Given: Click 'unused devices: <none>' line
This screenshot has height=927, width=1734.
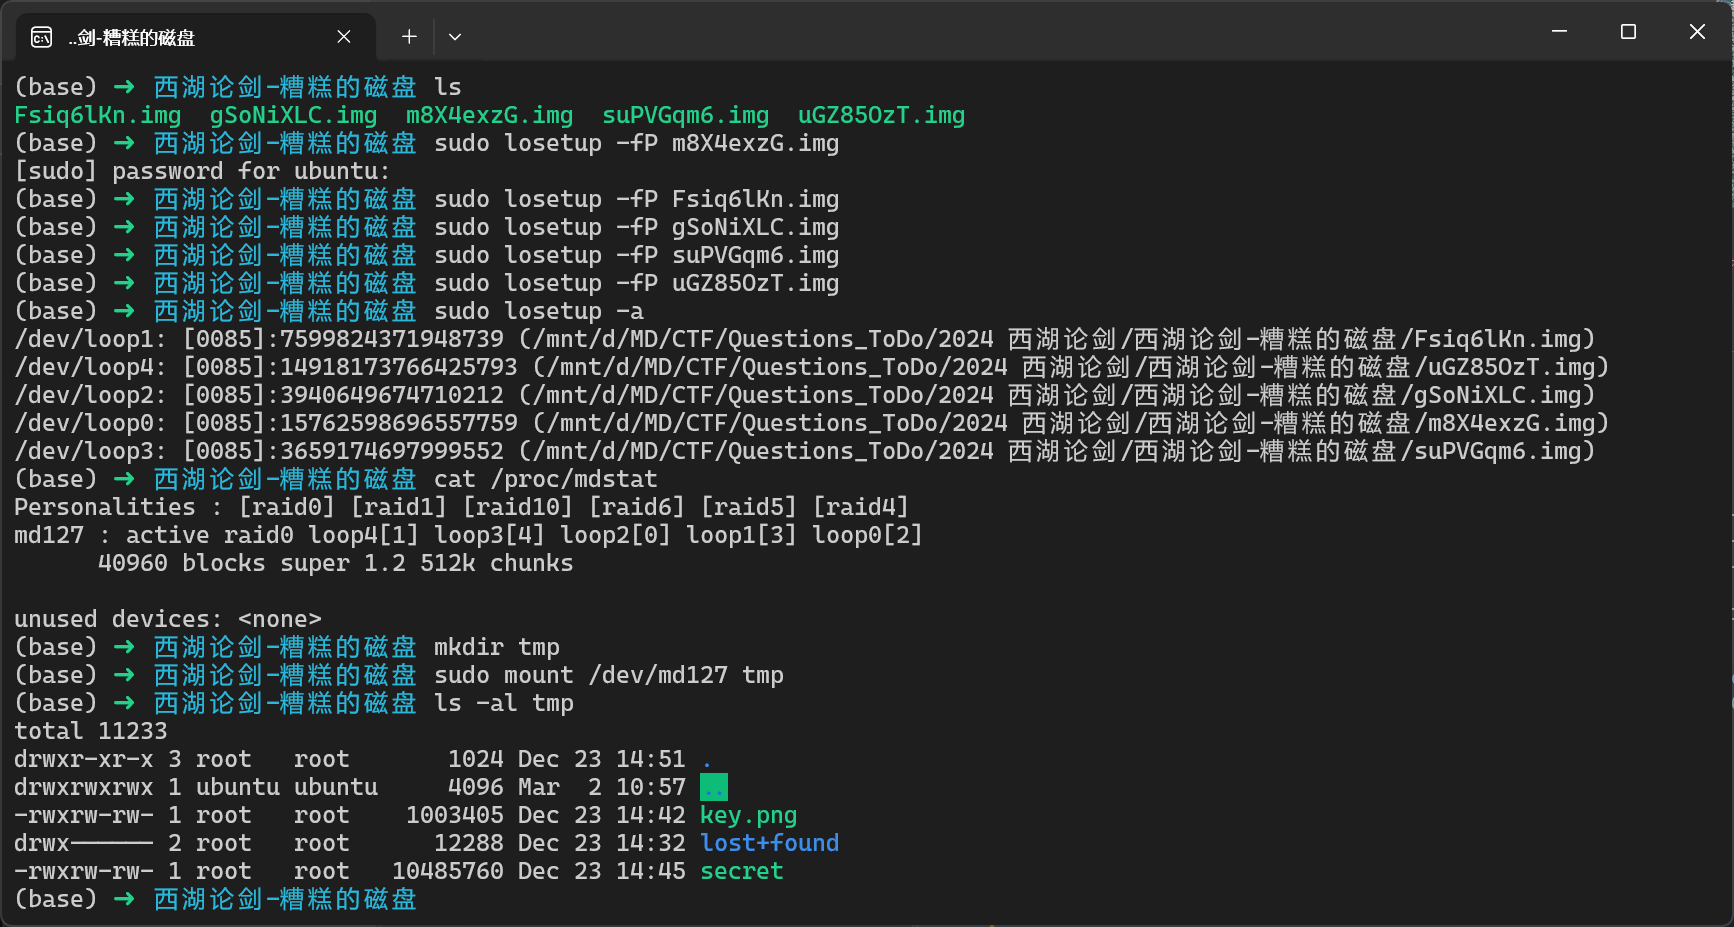Looking at the screenshot, I should click(168, 619).
